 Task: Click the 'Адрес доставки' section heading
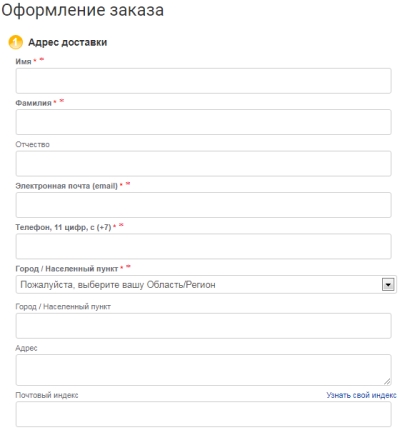point(68,42)
